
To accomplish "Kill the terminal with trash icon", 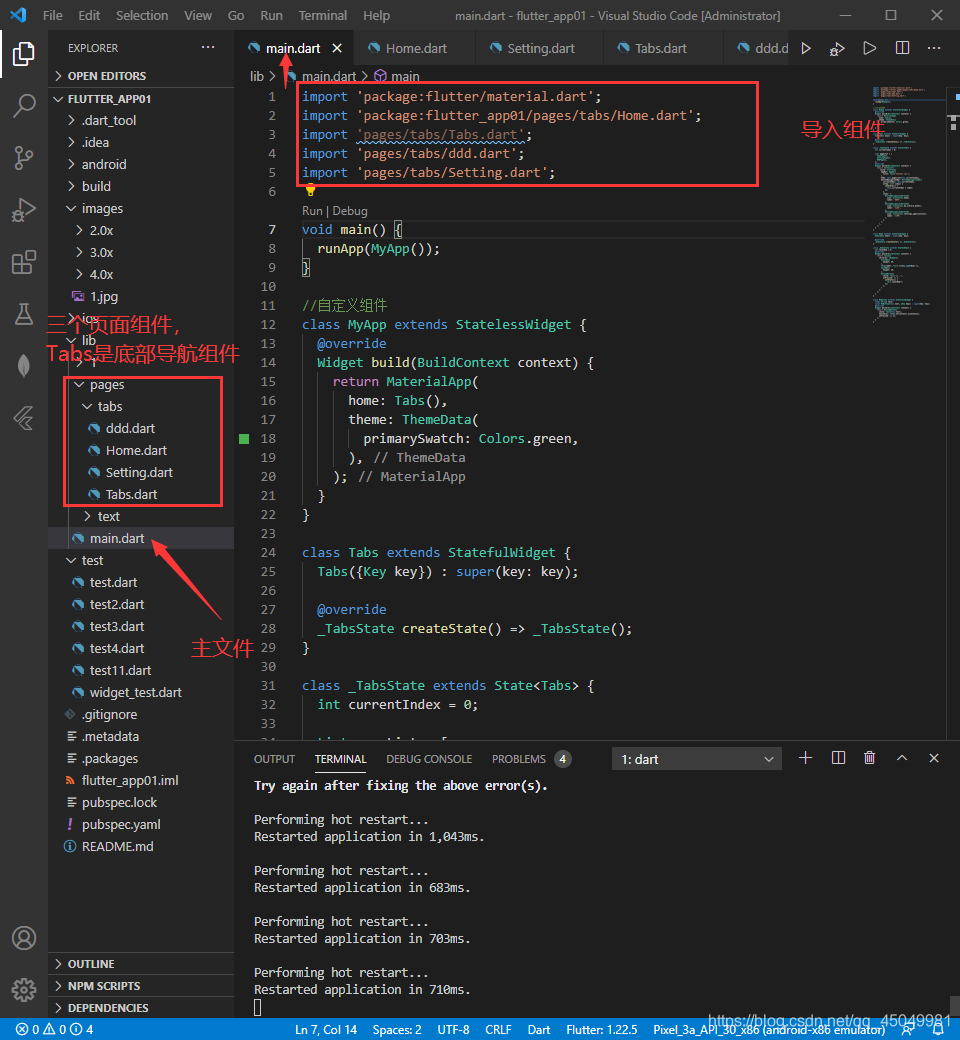I will [x=869, y=758].
